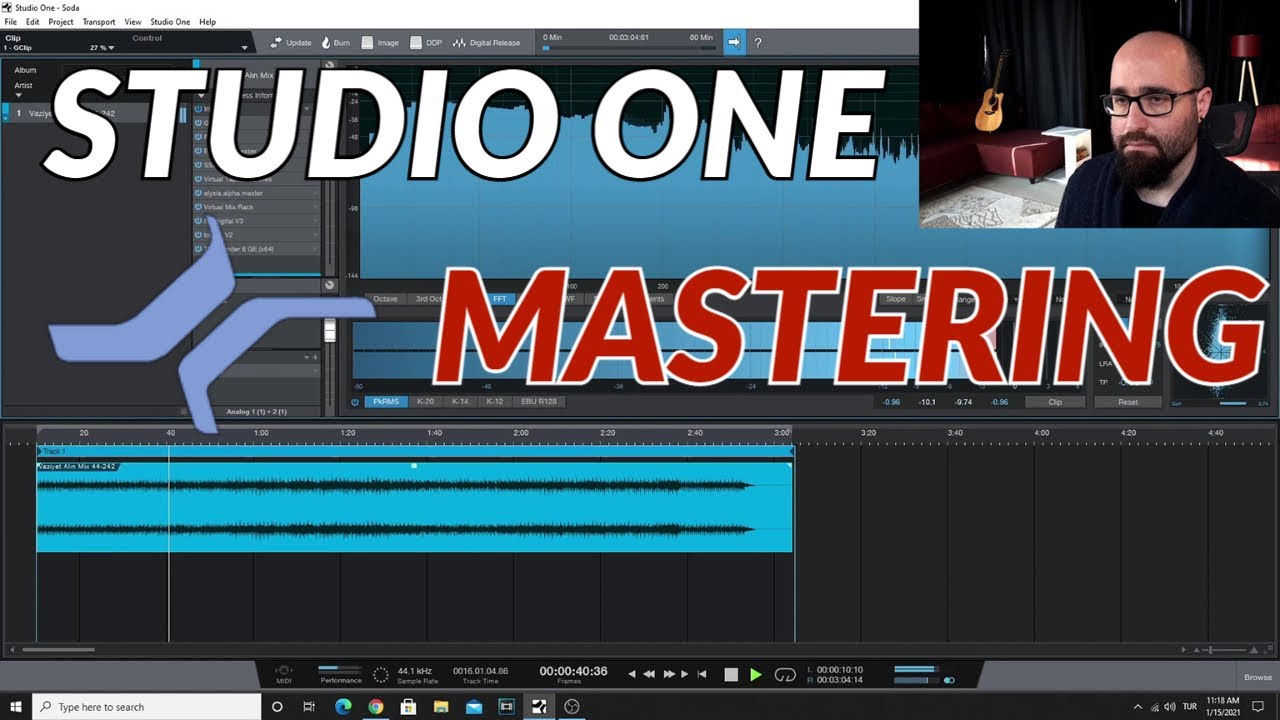Select the K-12 metering mode
The width and height of the screenshot is (1280, 720).
494,402
